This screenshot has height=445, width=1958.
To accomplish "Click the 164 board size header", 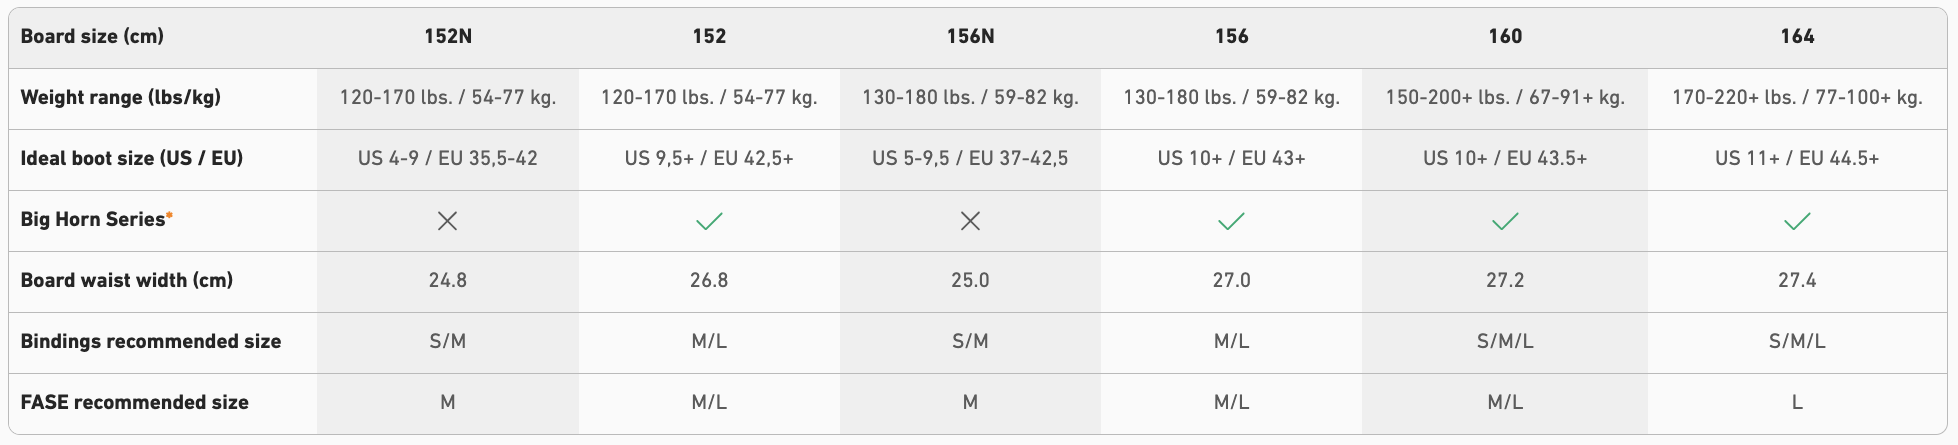I will point(1797,37).
